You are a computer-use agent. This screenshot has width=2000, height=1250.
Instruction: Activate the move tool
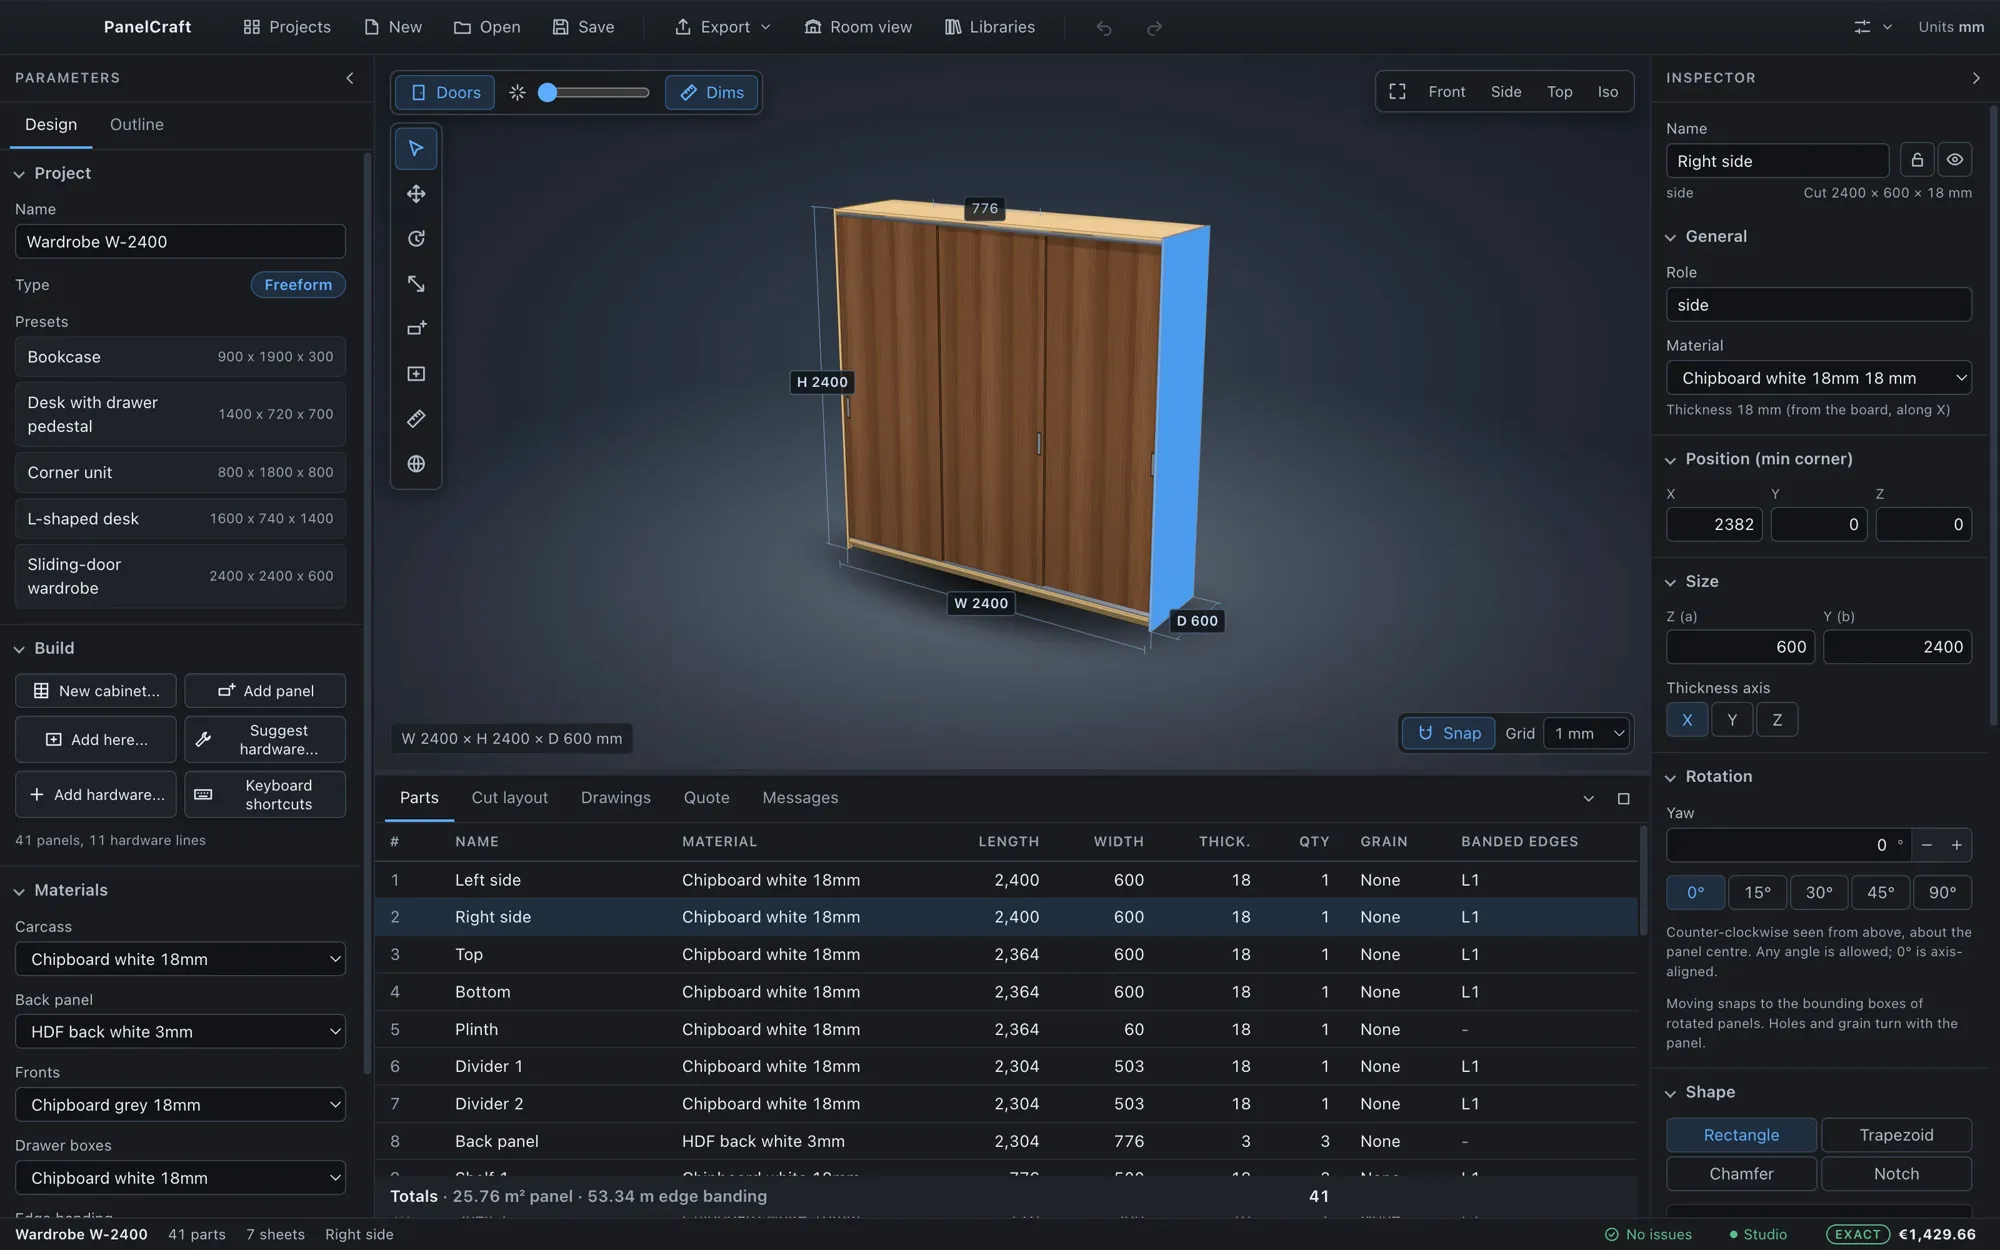click(x=416, y=194)
